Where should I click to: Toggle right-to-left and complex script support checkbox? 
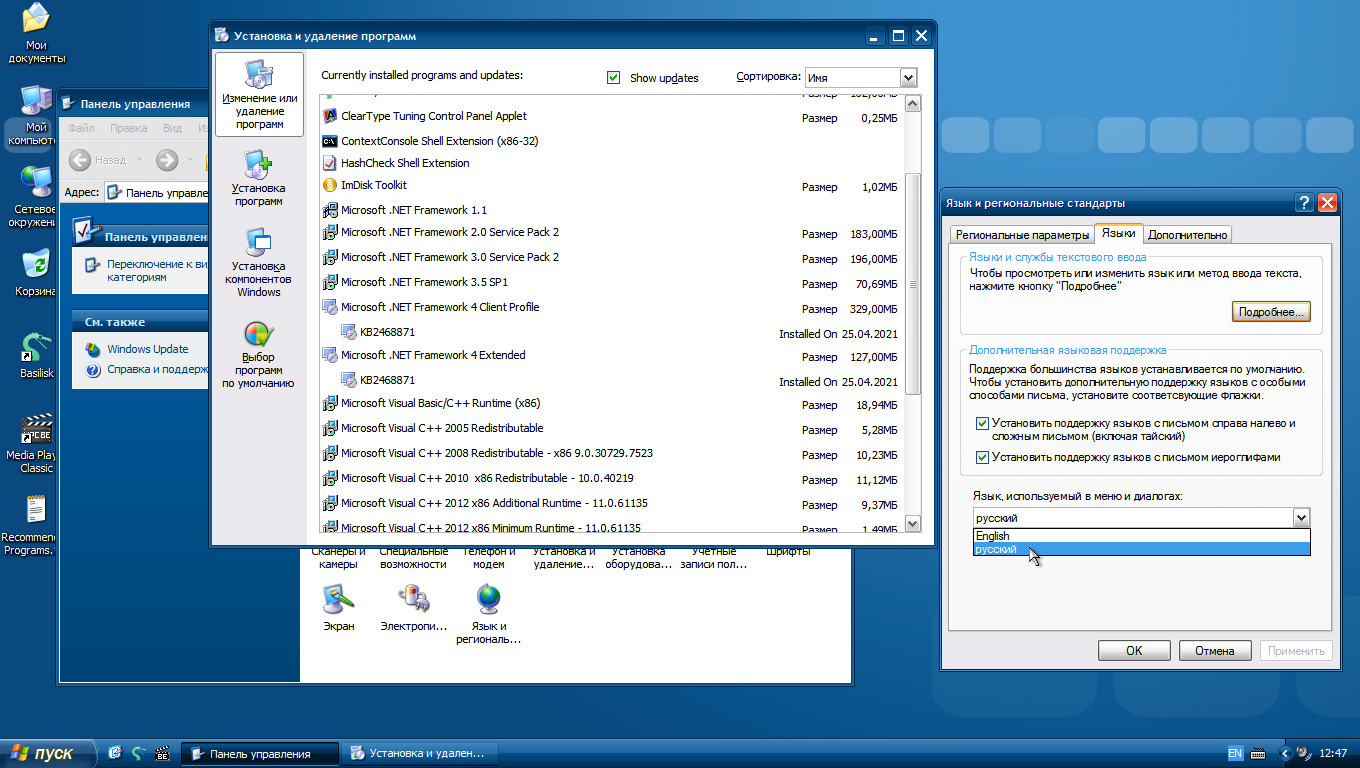click(x=983, y=423)
